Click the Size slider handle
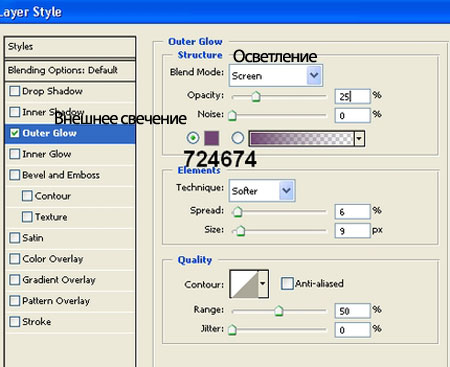 [240, 231]
